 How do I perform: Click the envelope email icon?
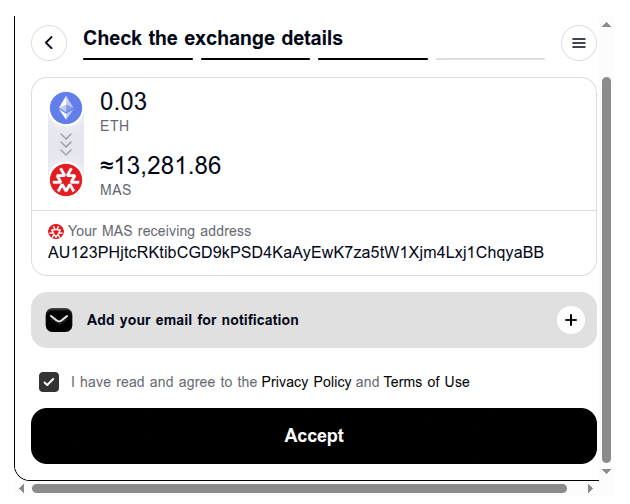(x=59, y=320)
